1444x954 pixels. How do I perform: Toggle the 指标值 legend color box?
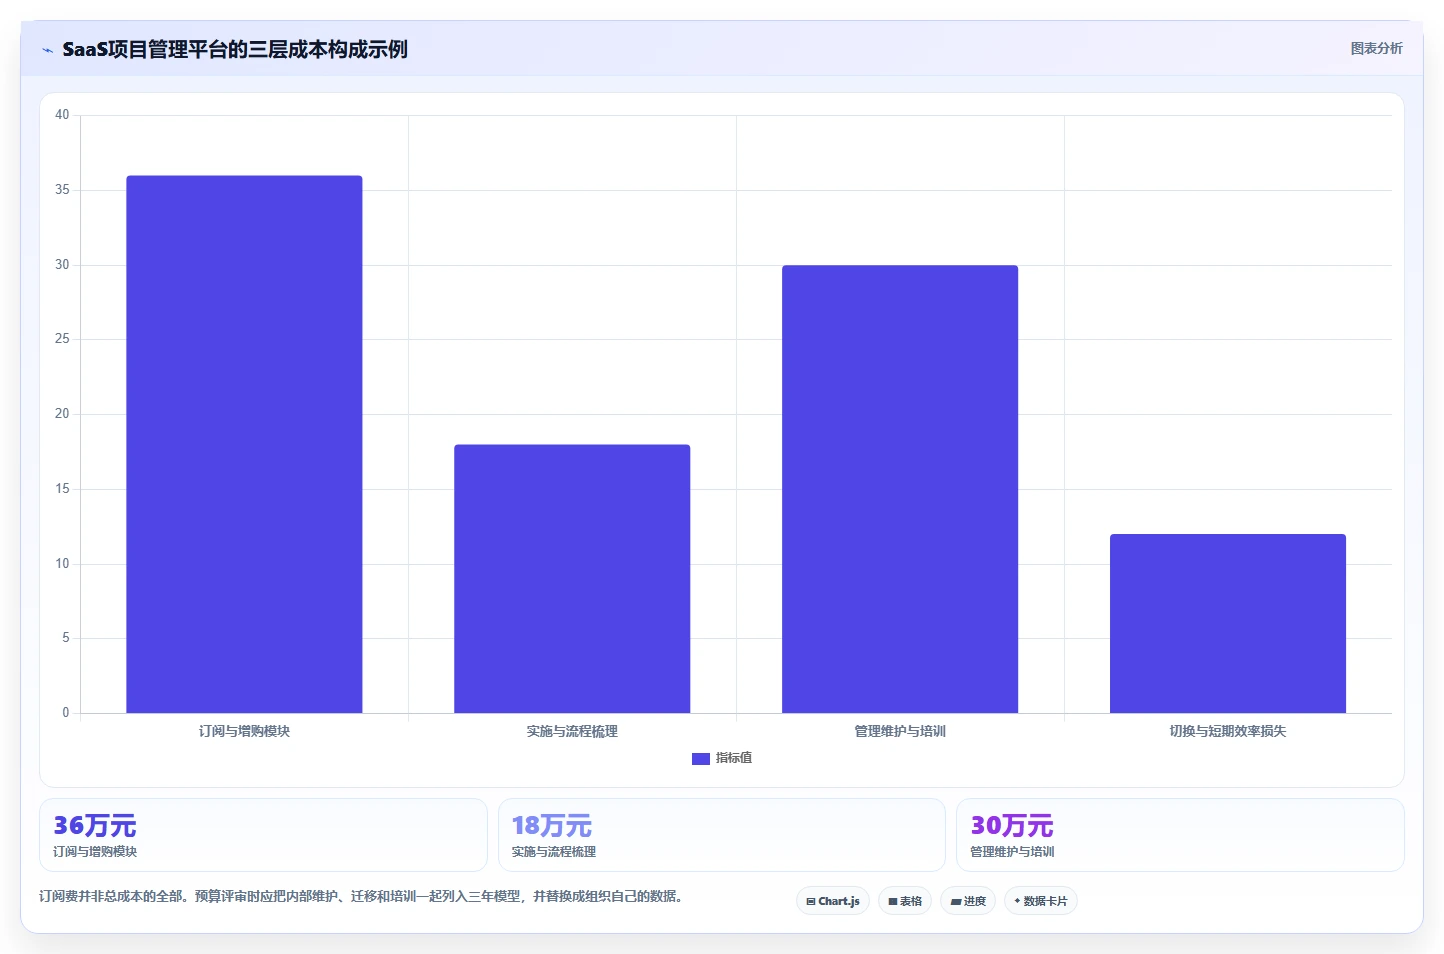701,759
